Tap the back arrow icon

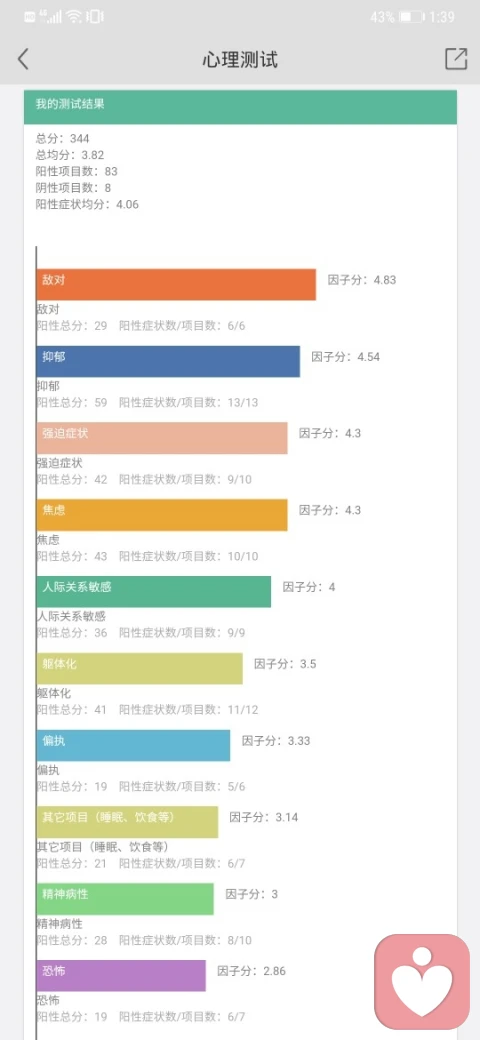(23, 59)
